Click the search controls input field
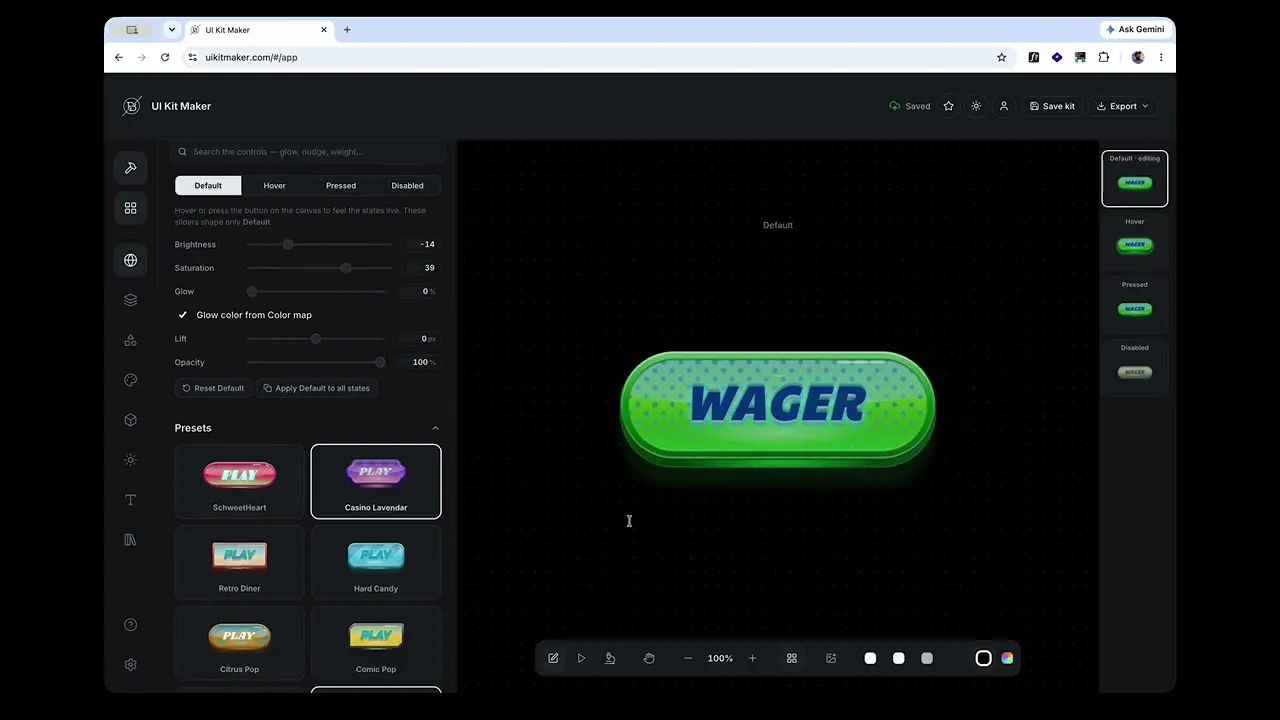This screenshot has width=1280, height=720. click(308, 152)
